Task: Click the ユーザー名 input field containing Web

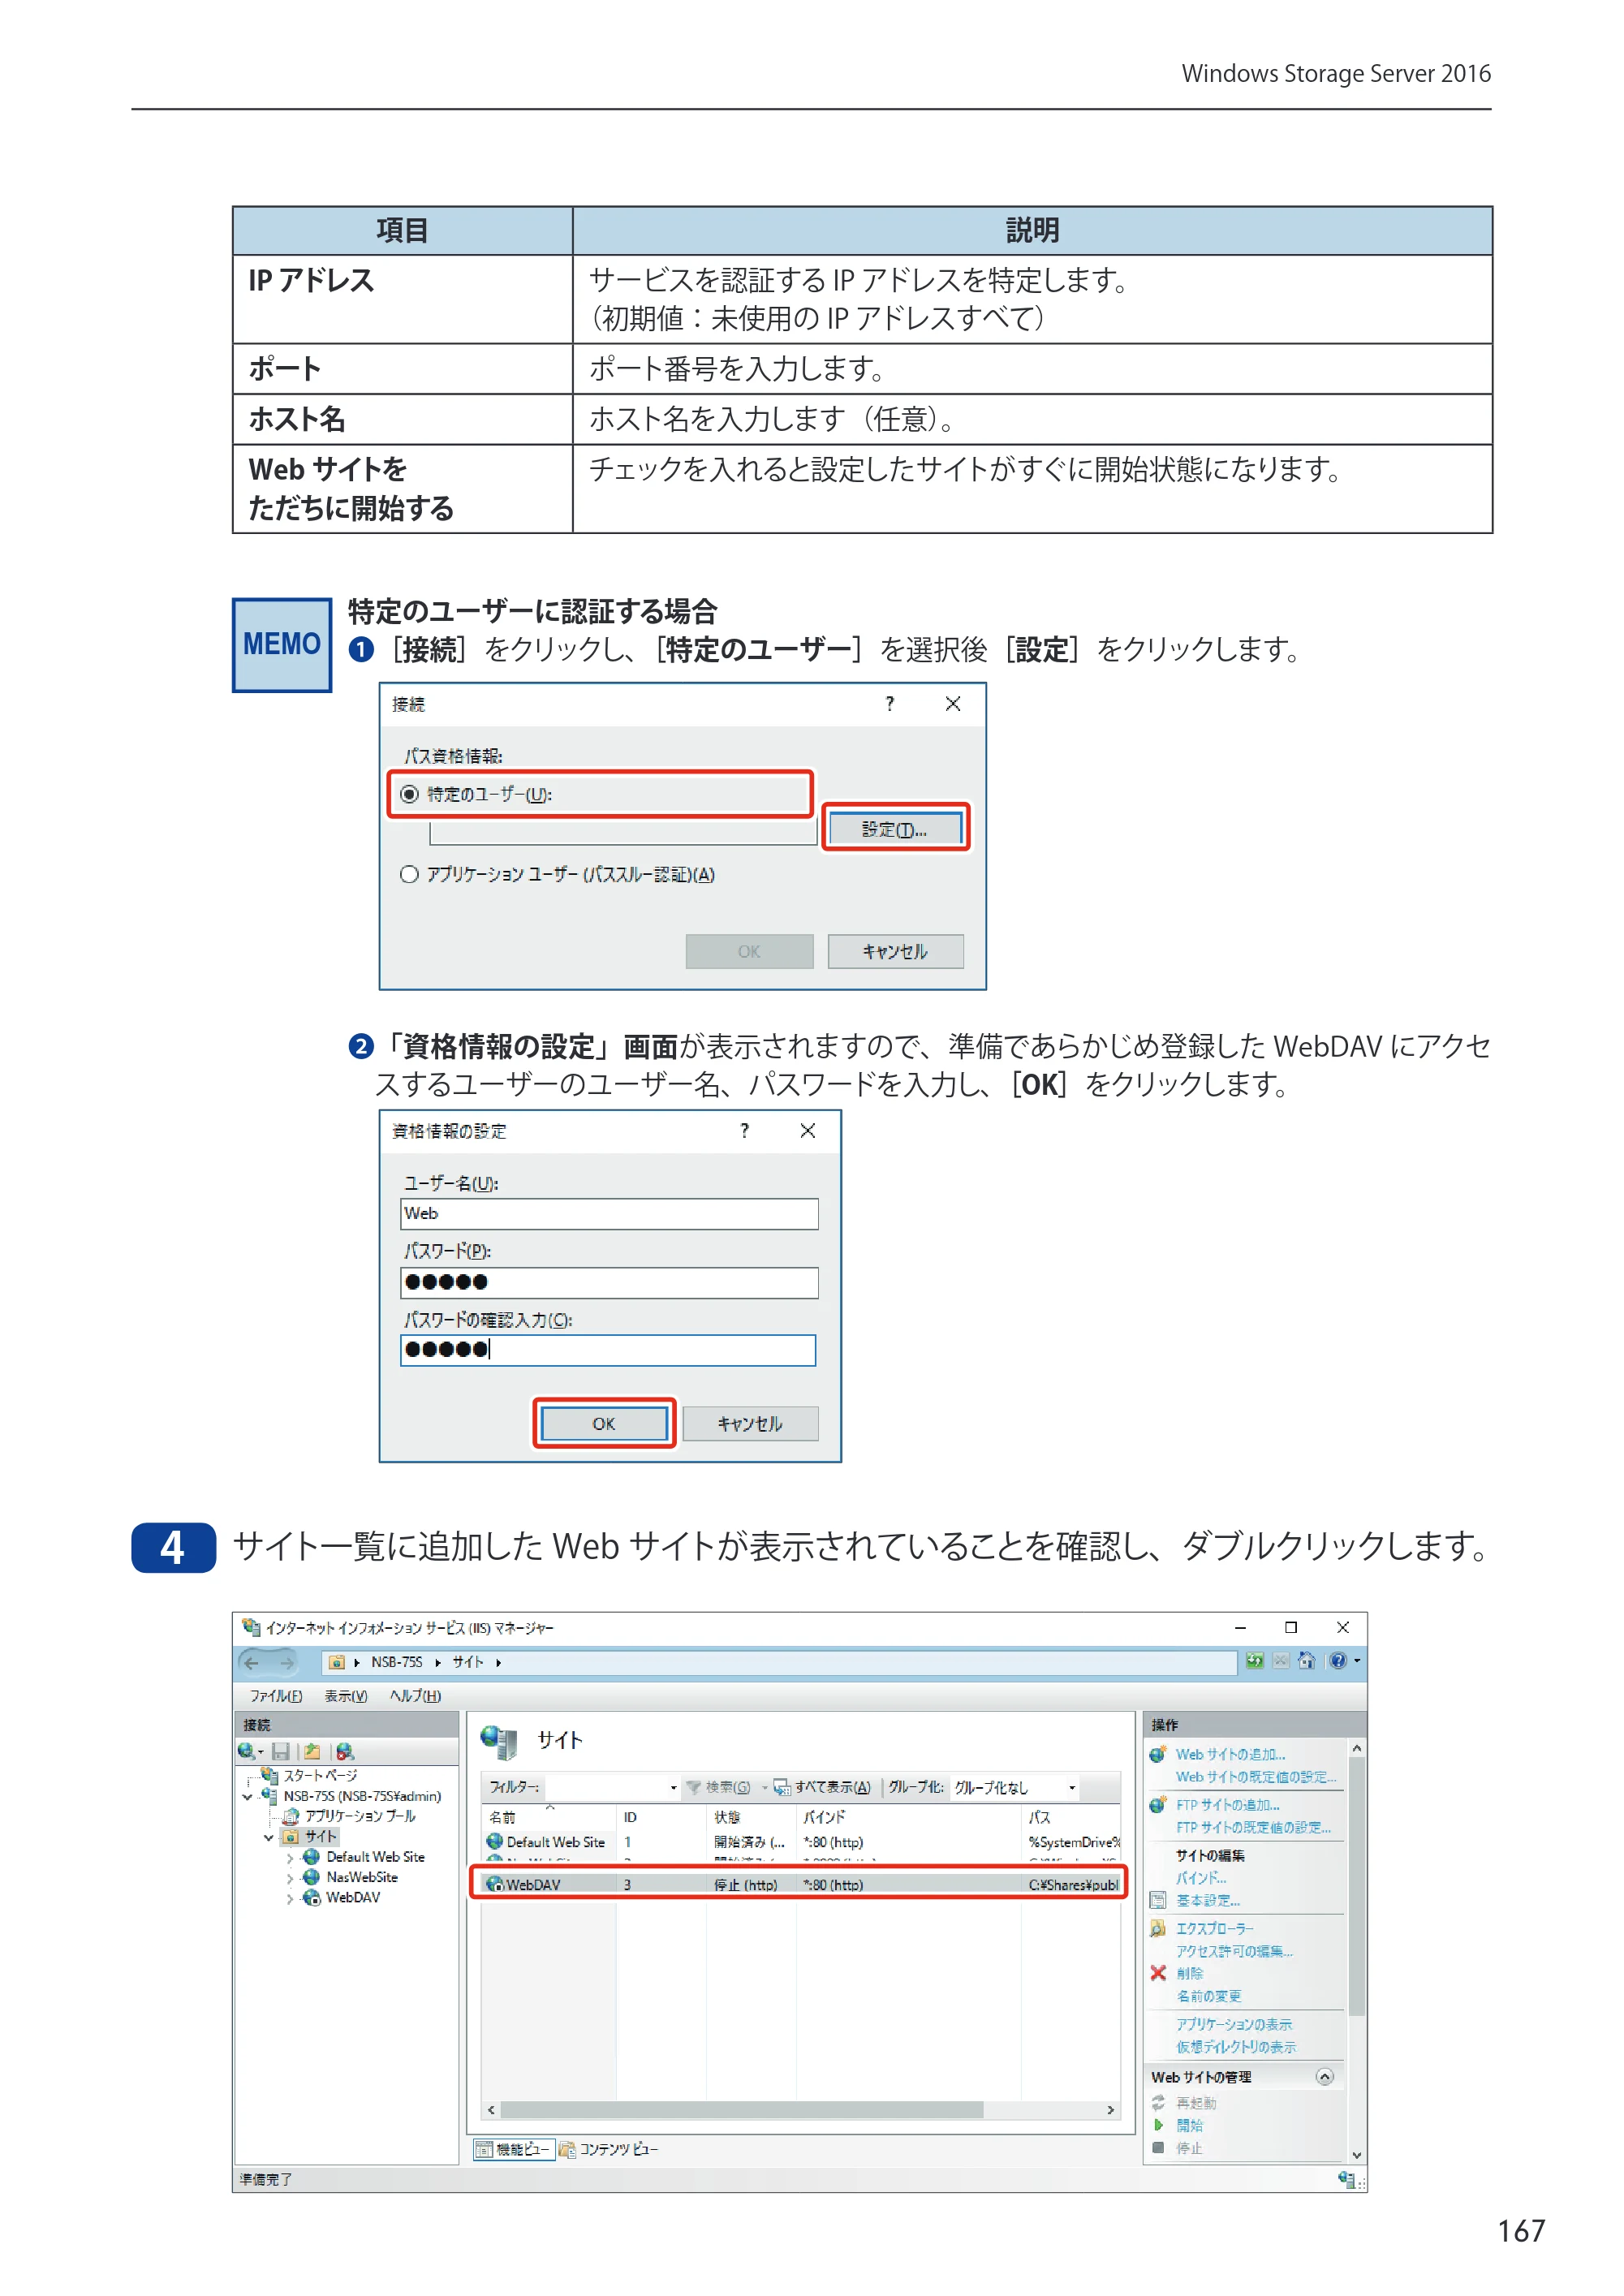Action: click(609, 1213)
